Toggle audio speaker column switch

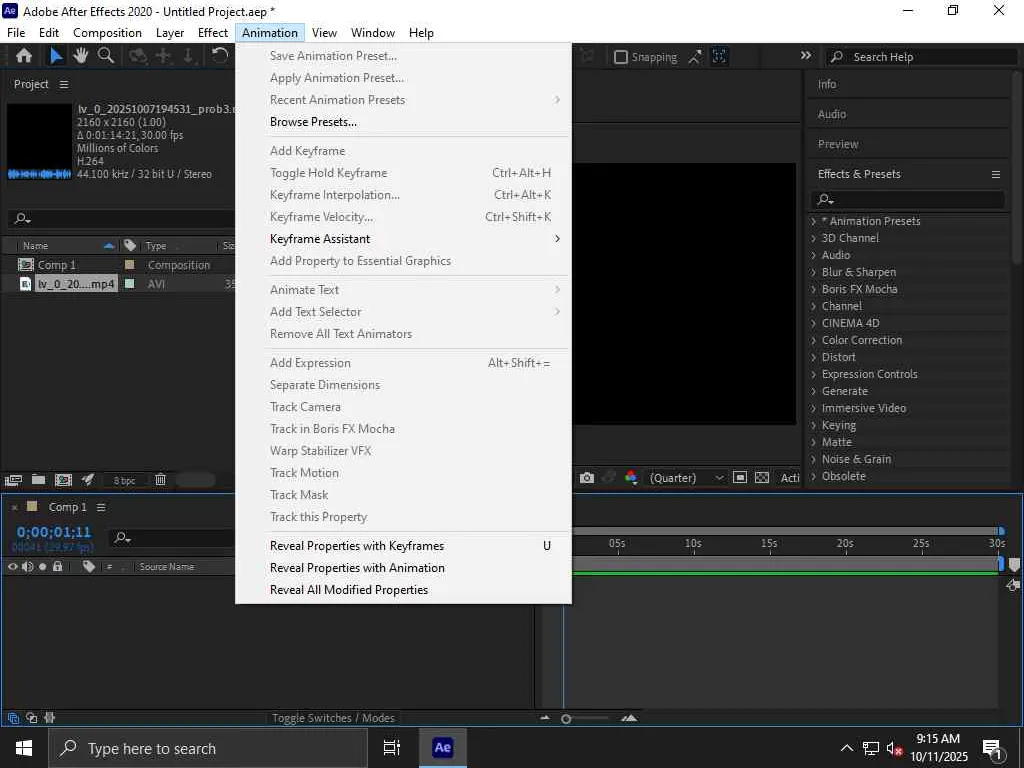(x=27, y=567)
